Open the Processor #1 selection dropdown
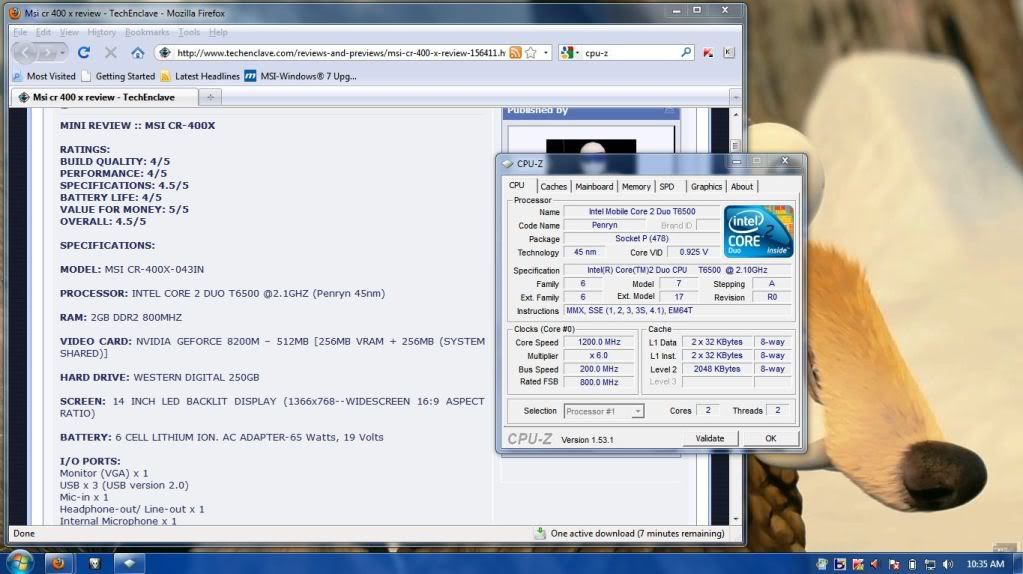Screen dimensions: 1023x574 [x=603, y=411]
